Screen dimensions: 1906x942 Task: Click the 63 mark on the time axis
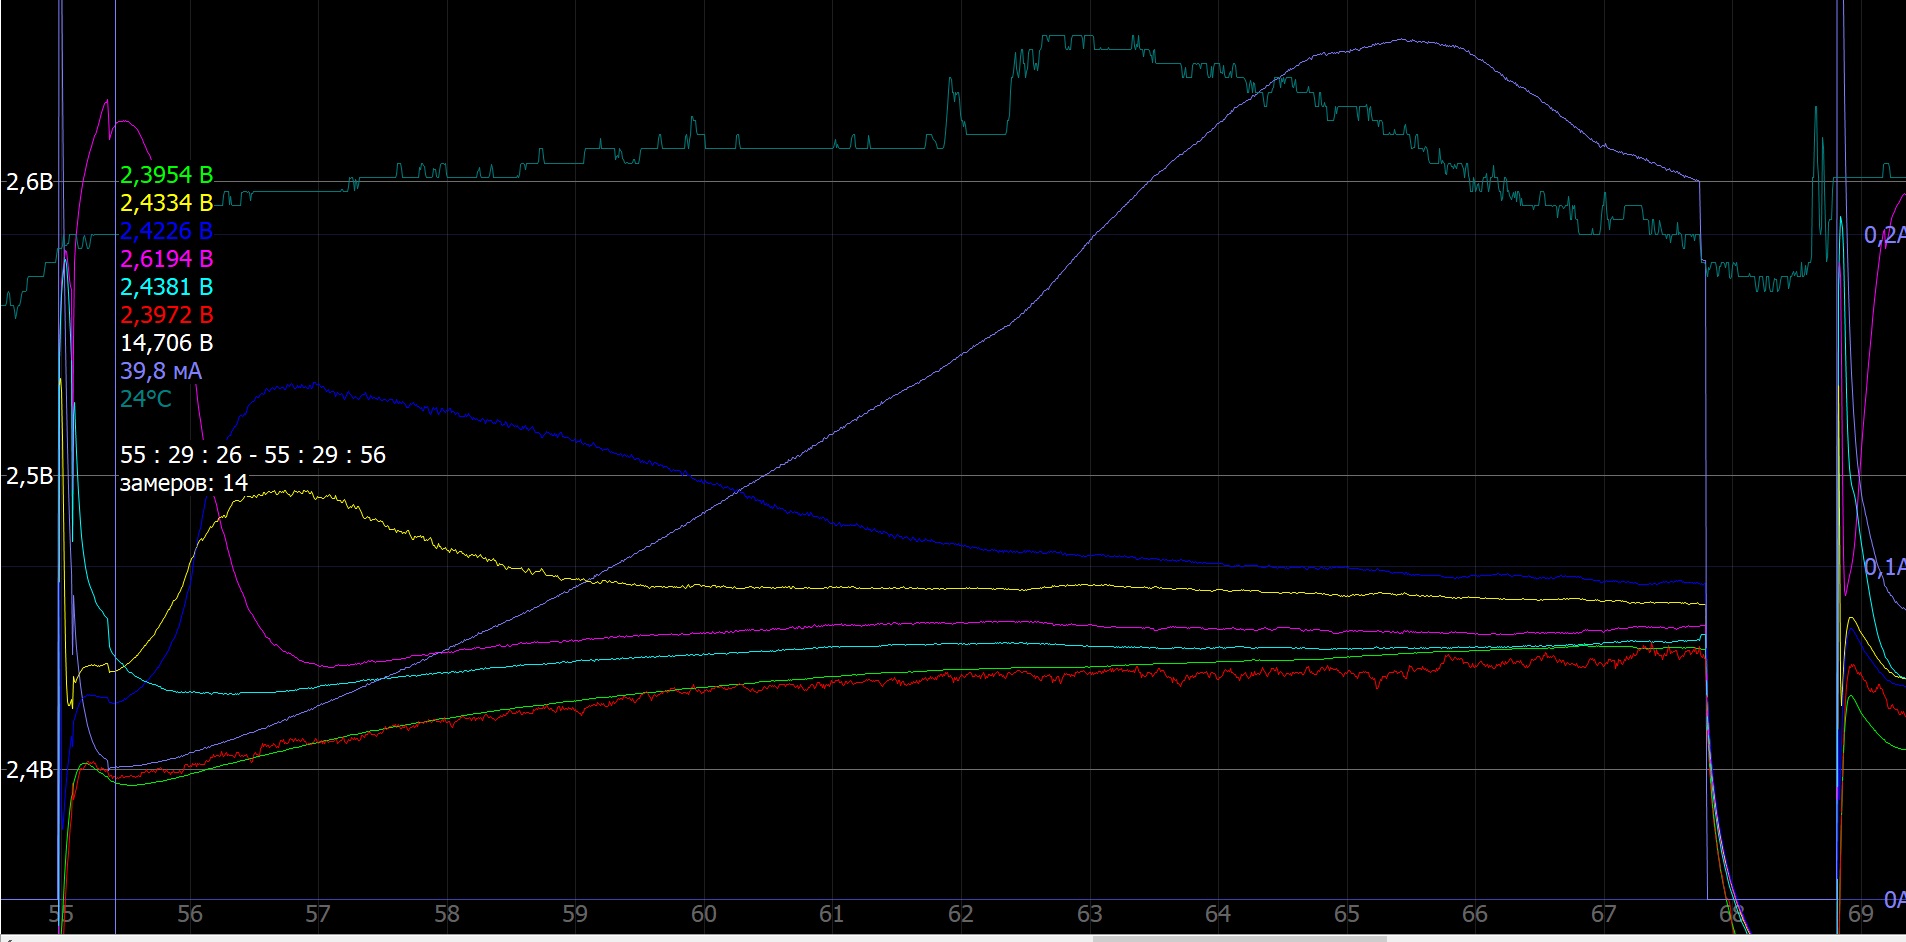[x=1089, y=914]
